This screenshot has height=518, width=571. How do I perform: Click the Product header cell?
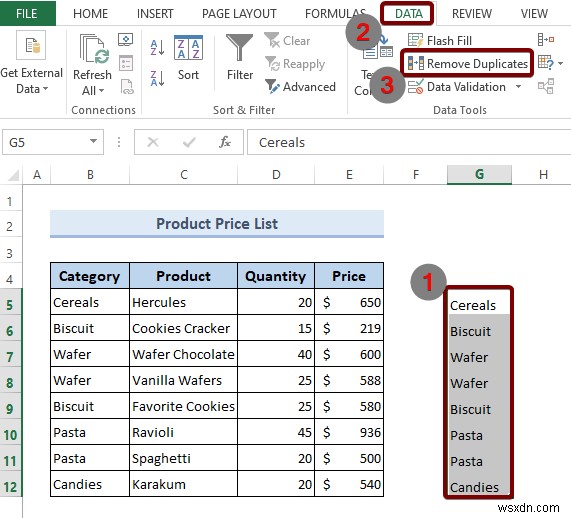183,276
